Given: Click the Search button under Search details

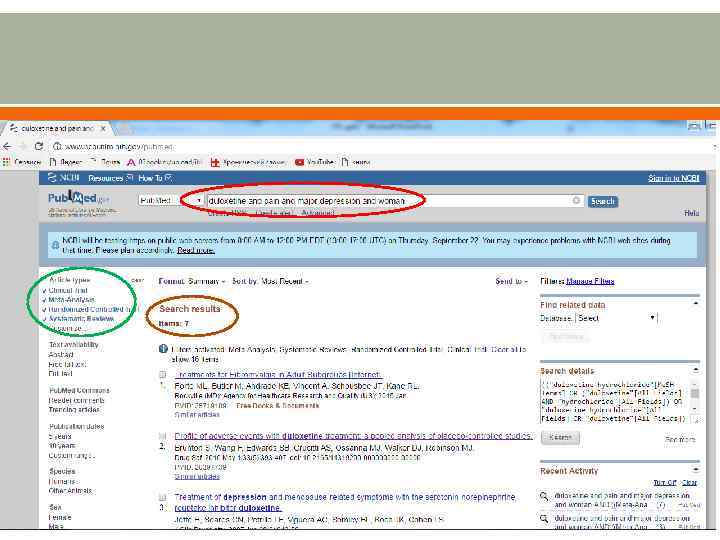Looking at the screenshot, I should 560,438.
